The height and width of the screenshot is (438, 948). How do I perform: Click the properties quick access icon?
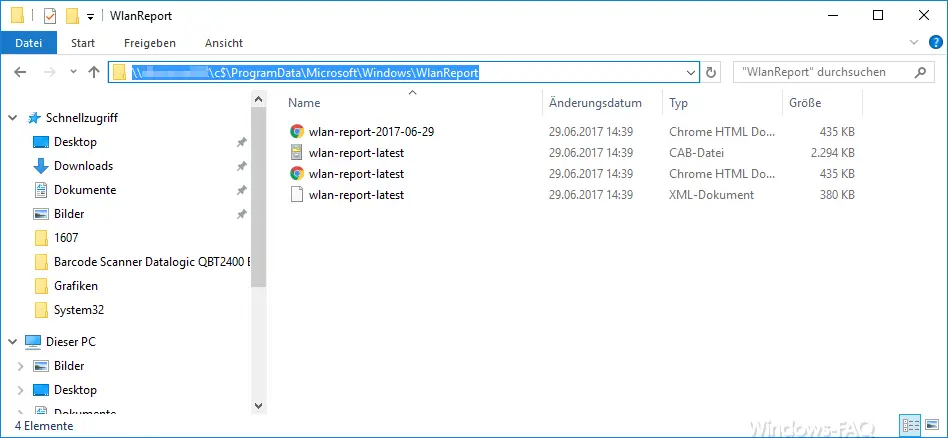coord(50,16)
